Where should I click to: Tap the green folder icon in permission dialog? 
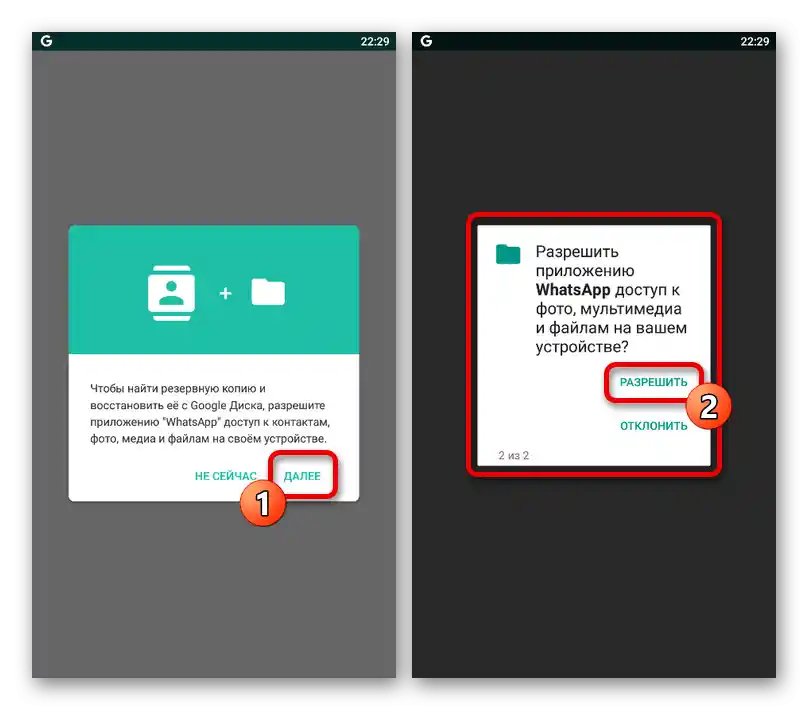click(x=508, y=254)
